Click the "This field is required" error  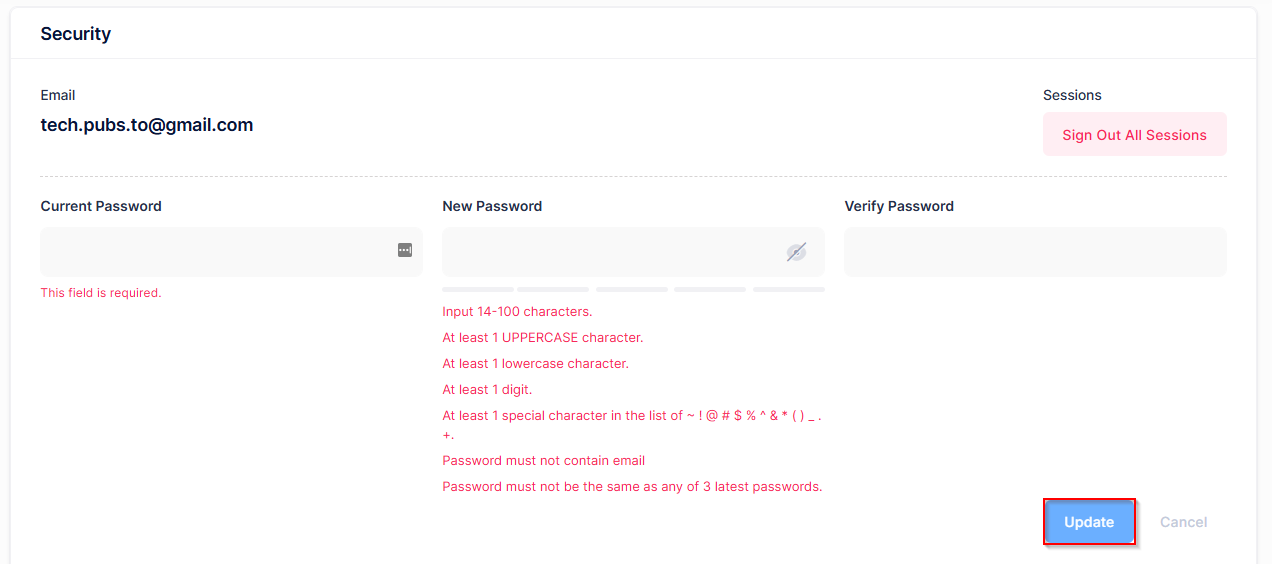101,293
